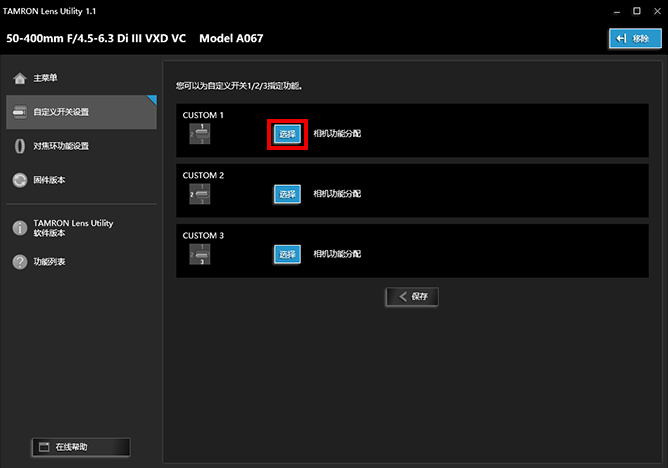Click the CUSTOM 1 switch position icon

200,134
